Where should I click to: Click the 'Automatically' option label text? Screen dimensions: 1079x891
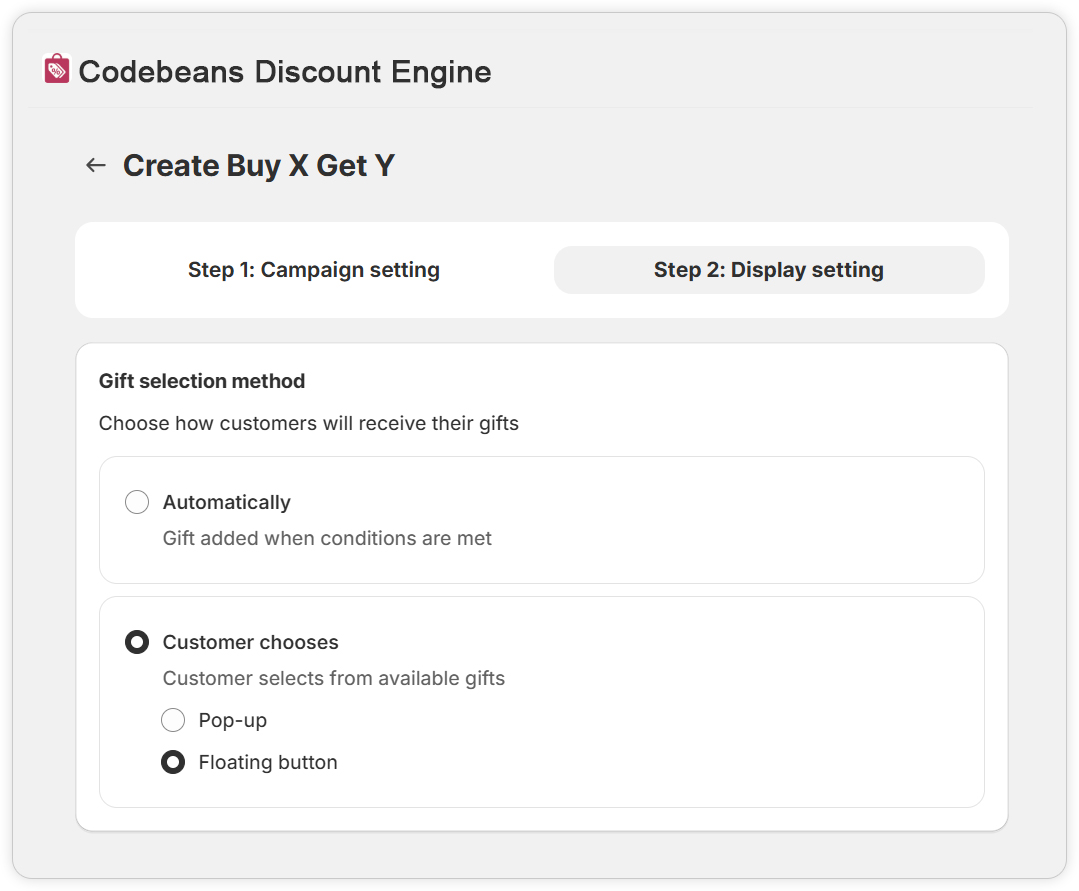click(227, 502)
